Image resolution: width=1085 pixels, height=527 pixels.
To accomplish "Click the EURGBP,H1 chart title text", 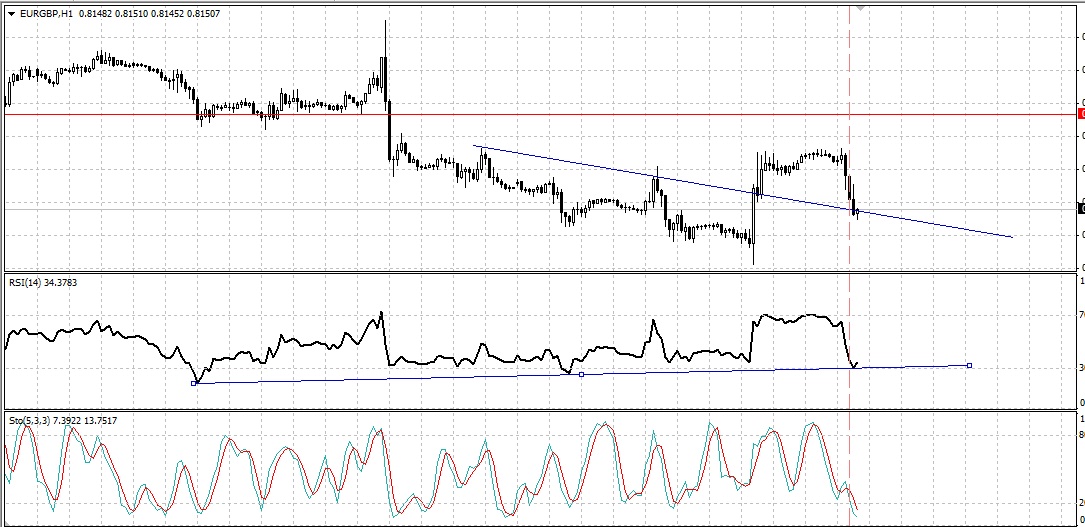I will (46, 13).
